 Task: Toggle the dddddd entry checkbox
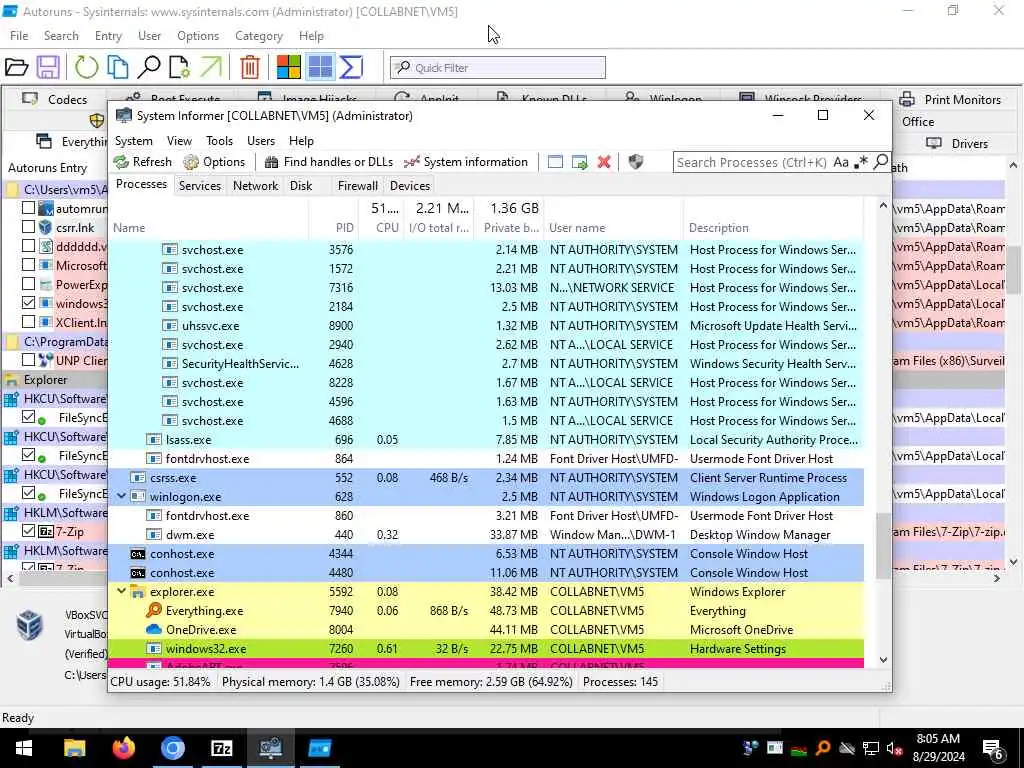tap(28, 246)
